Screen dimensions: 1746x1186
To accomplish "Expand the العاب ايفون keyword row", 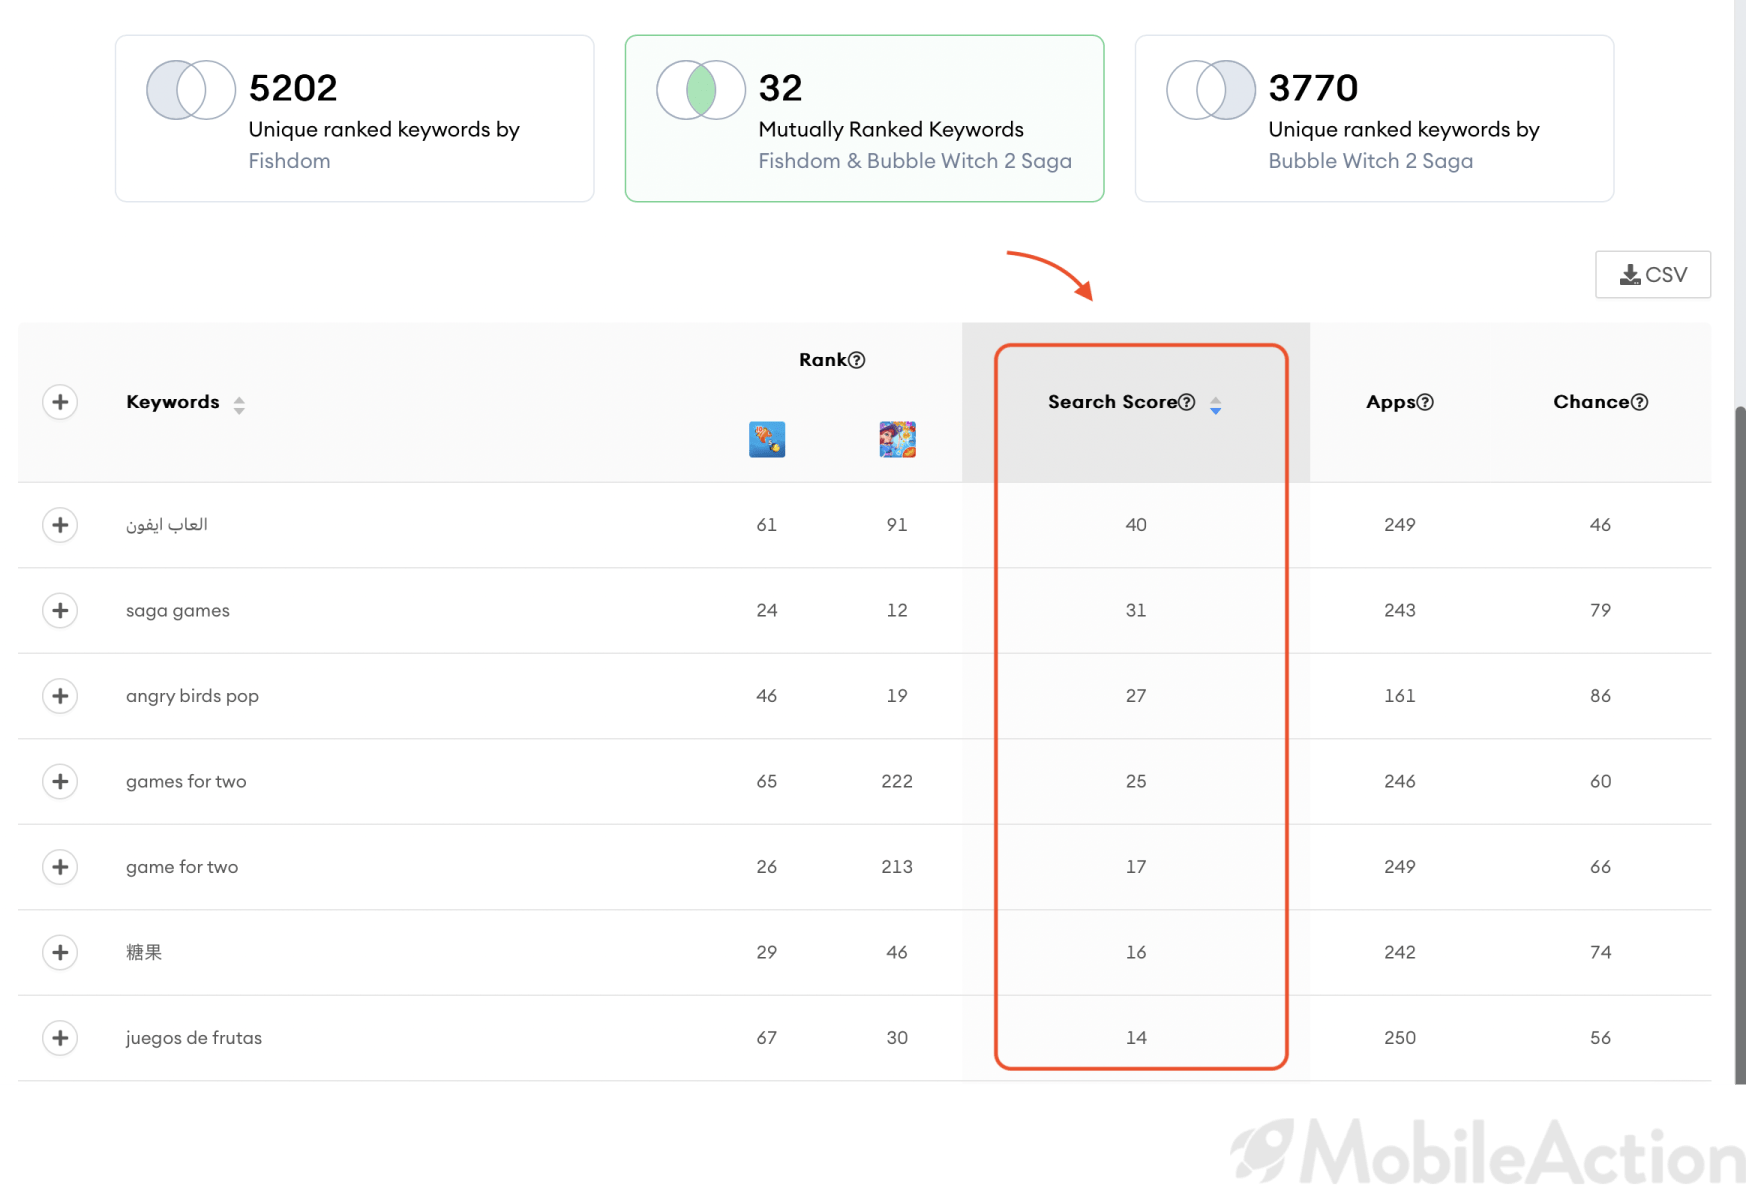I will tap(60, 525).
